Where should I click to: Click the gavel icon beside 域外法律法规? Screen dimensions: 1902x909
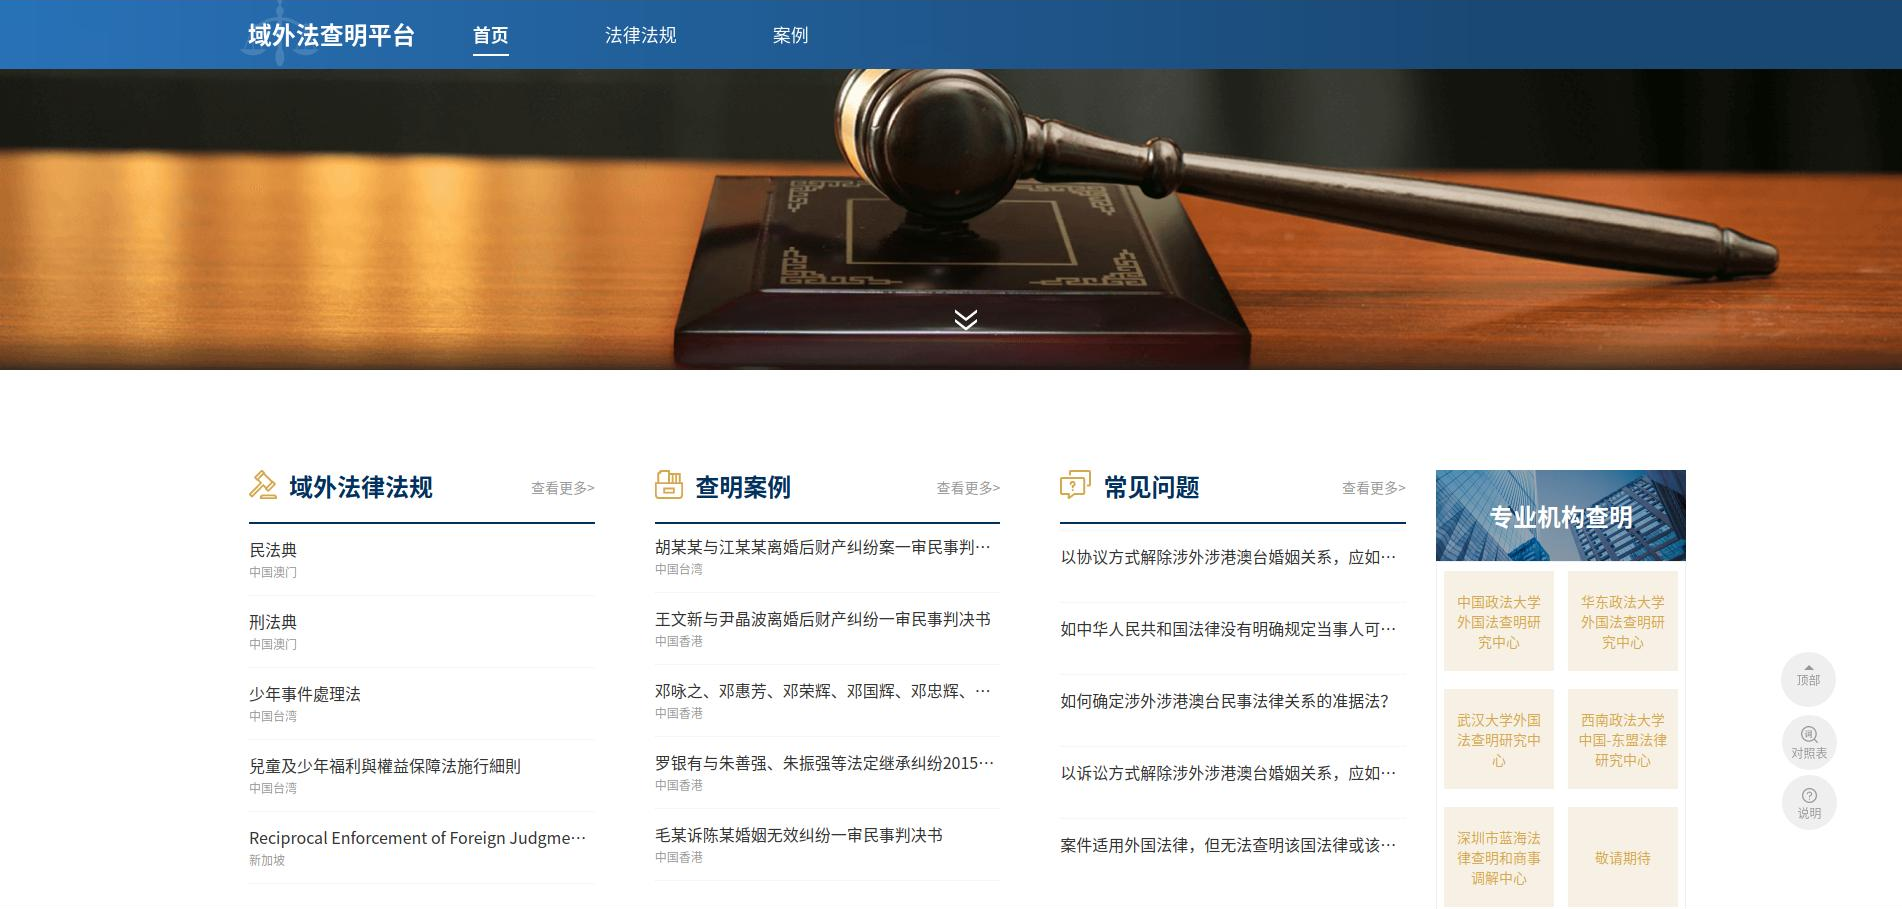(x=264, y=485)
